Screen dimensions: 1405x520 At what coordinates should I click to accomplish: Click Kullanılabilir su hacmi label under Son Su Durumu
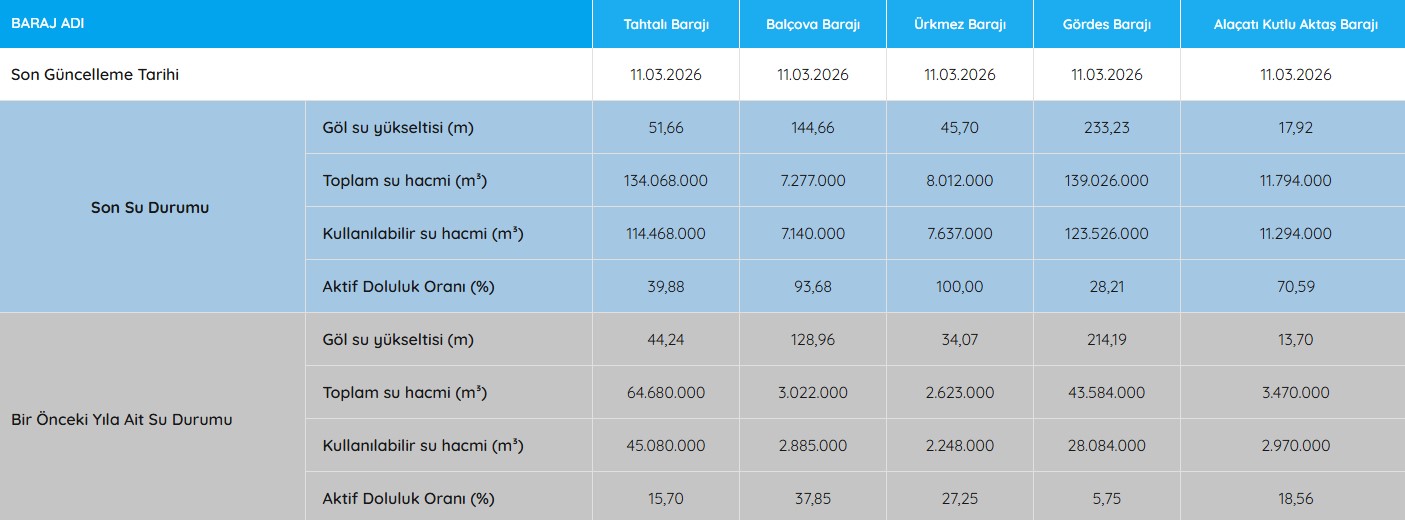pos(423,234)
